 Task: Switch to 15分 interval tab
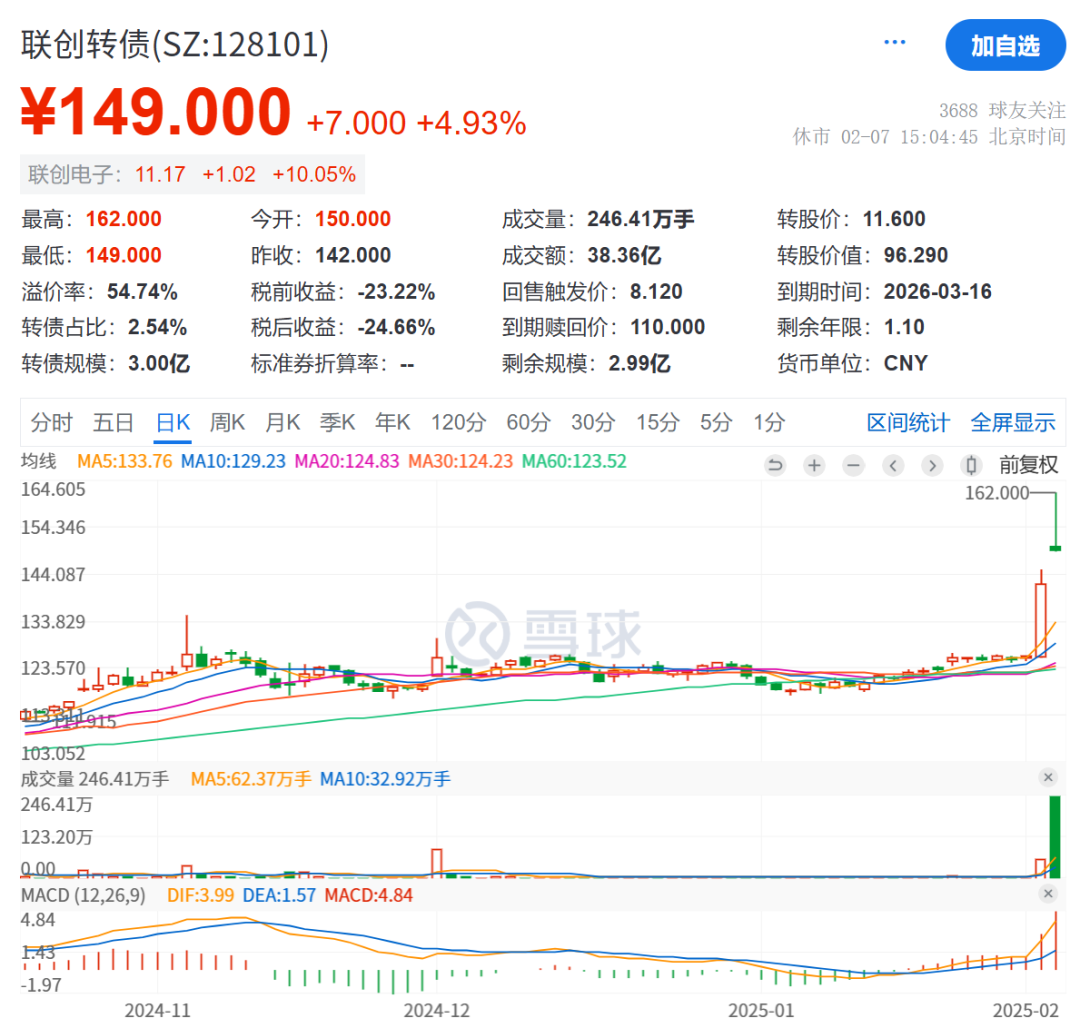click(x=658, y=422)
